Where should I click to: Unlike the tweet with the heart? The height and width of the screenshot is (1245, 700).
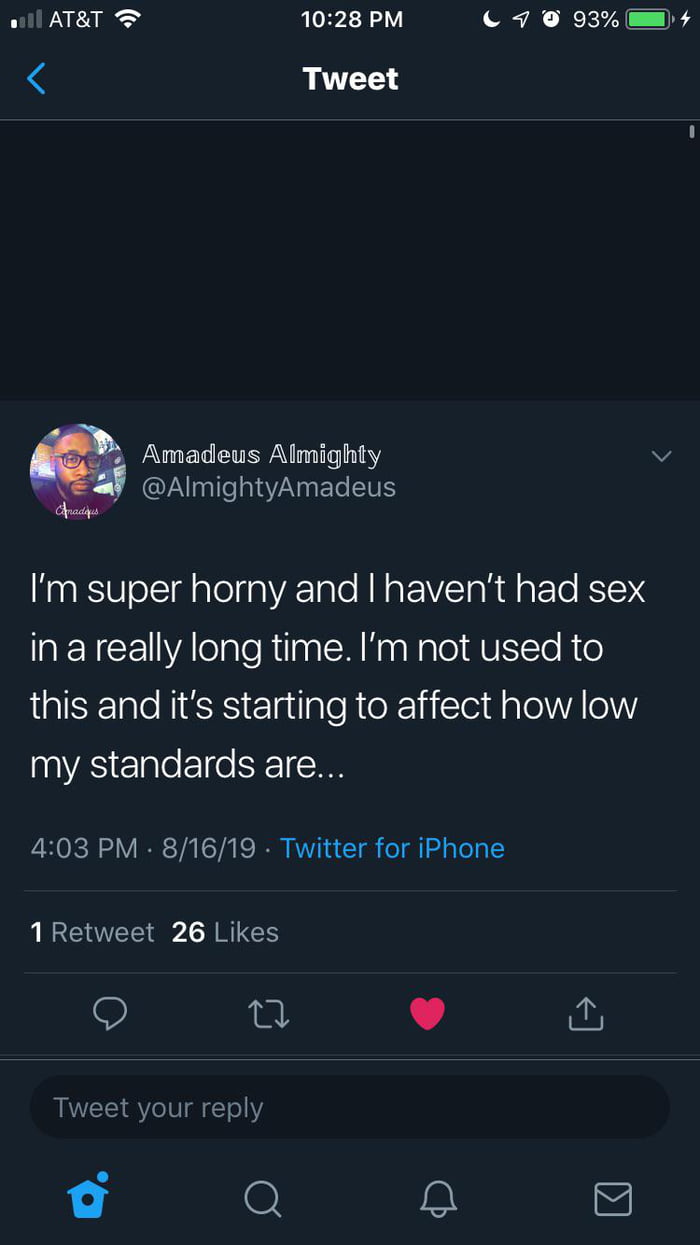click(x=427, y=1014)
